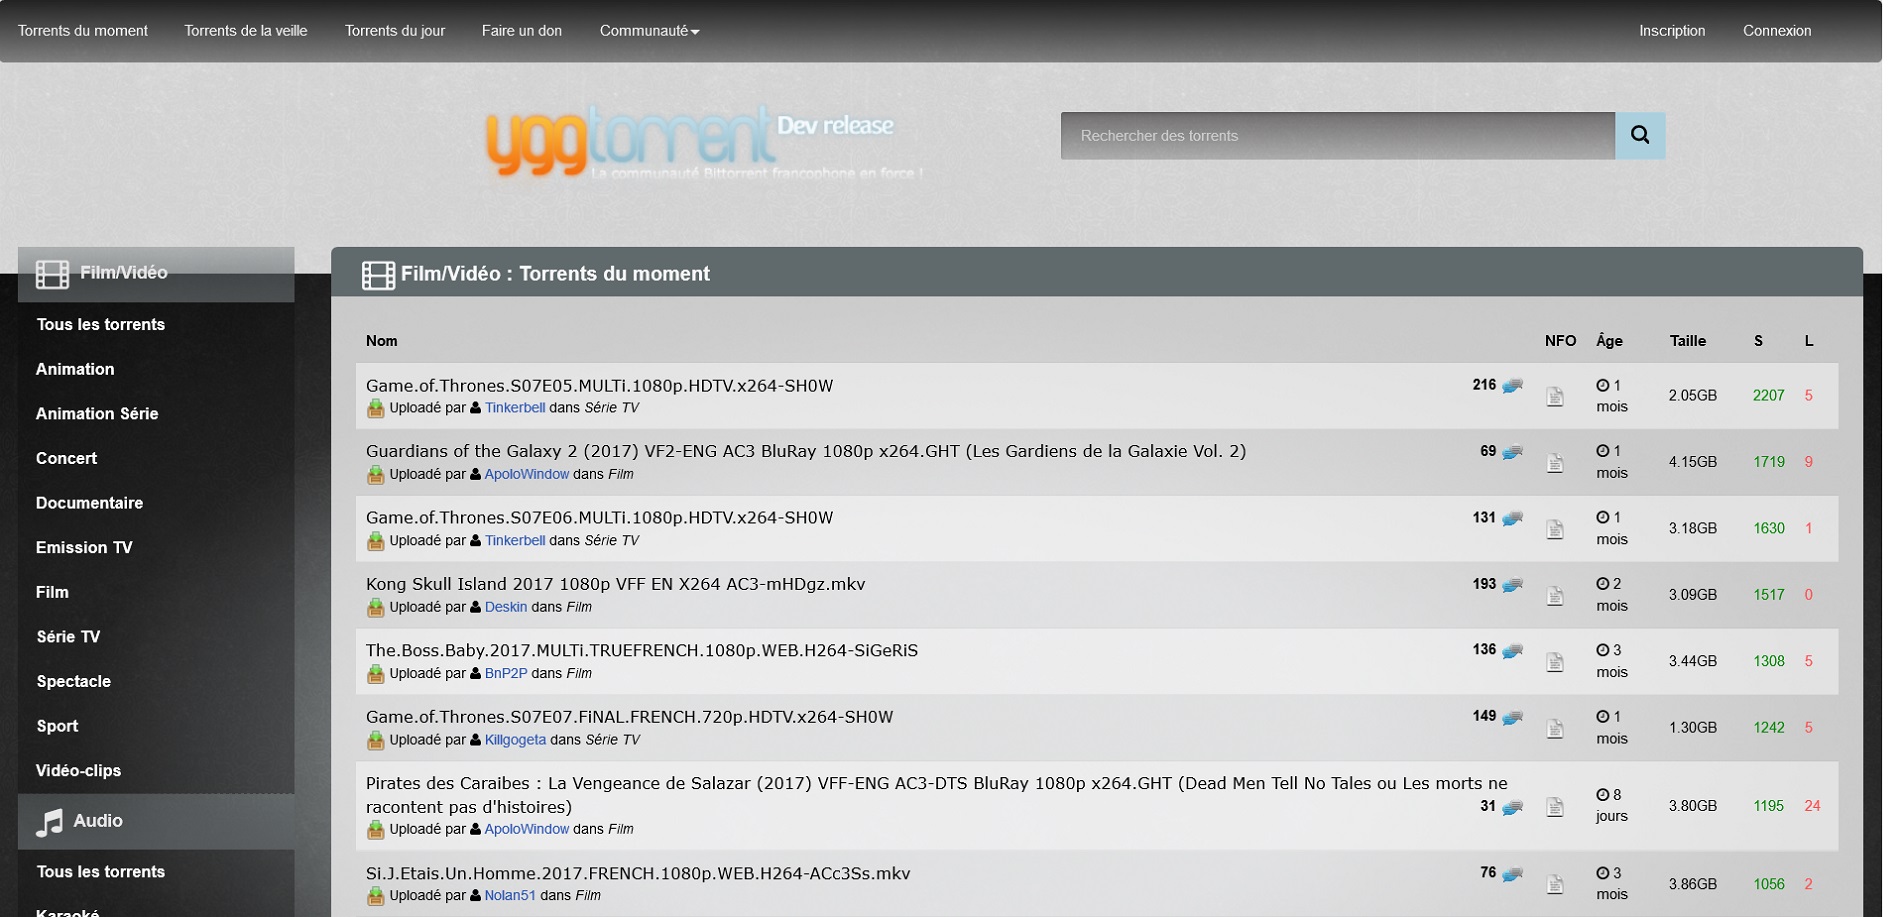Viewport: 1900px width, 917px height.
Task: Open NFO file for Game.of.Thrones.S07E06
Action: click(1555, 529)
